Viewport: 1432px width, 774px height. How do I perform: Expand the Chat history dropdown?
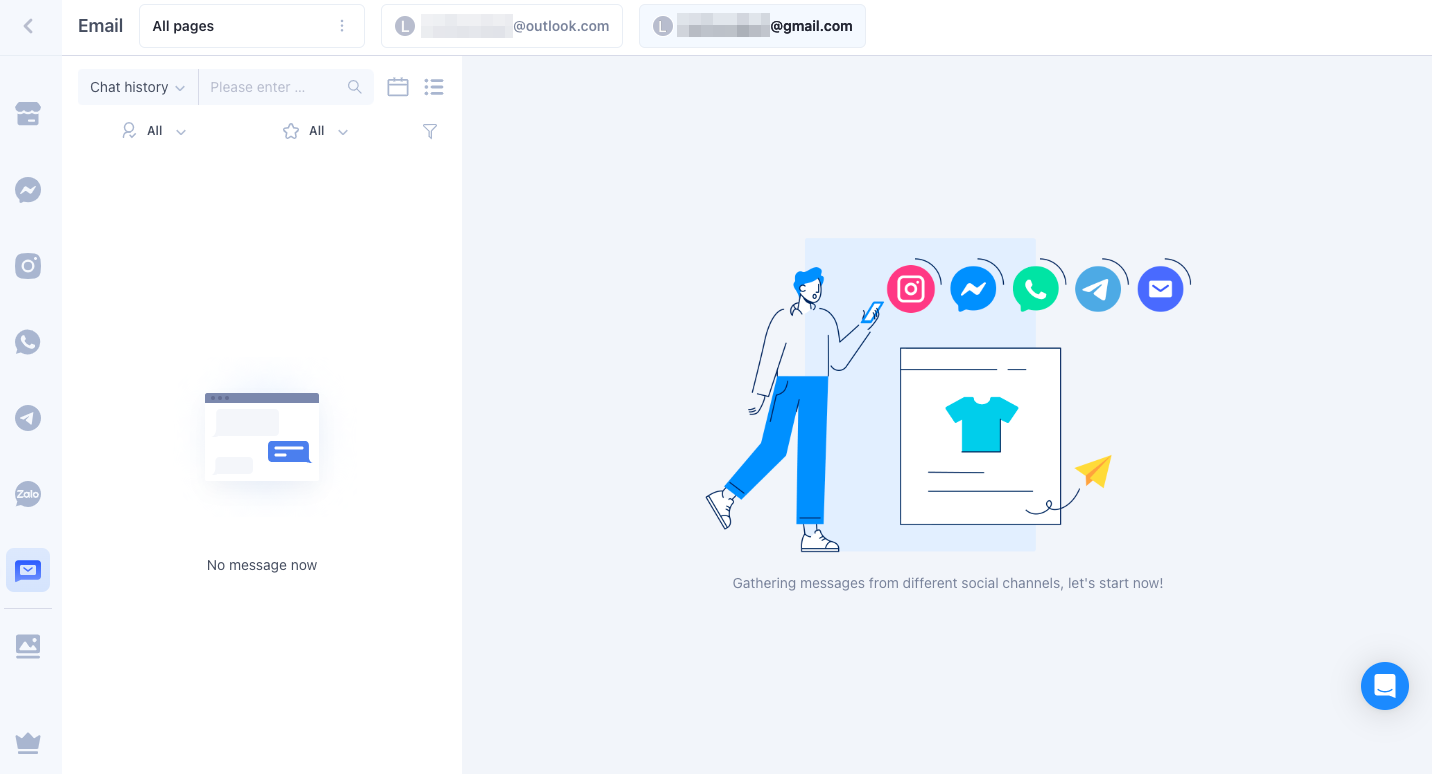pos(137,87)
